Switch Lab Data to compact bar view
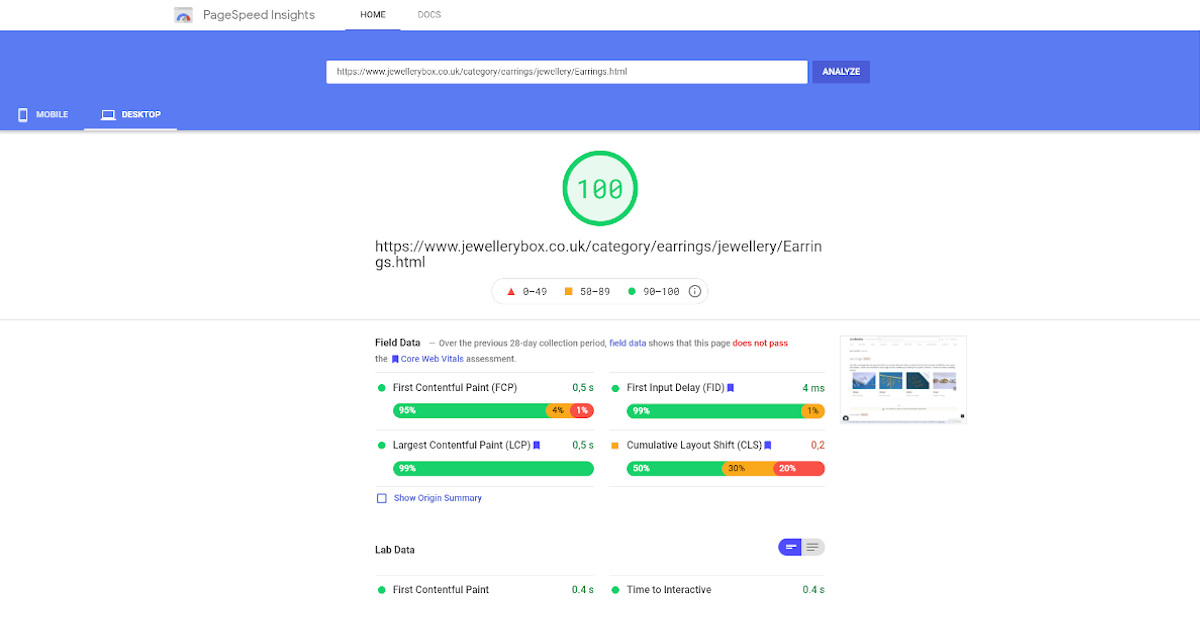Screen dimensions: 1200x630 tap(790, 547)
